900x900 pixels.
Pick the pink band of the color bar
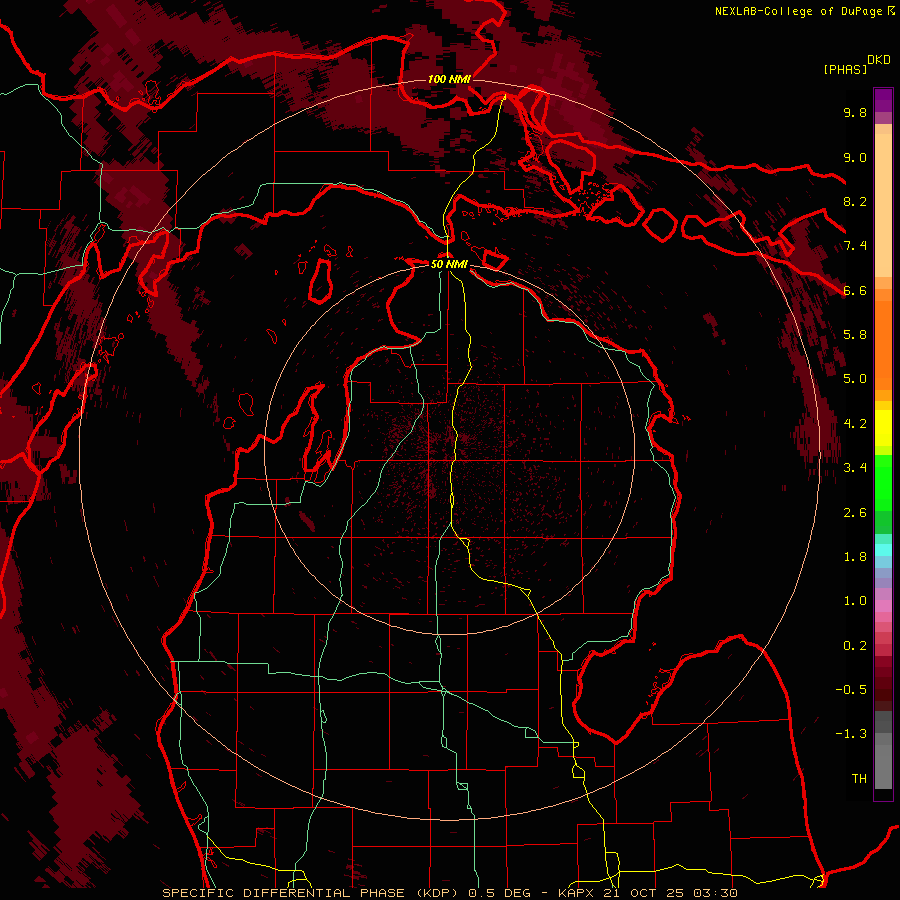883,606
